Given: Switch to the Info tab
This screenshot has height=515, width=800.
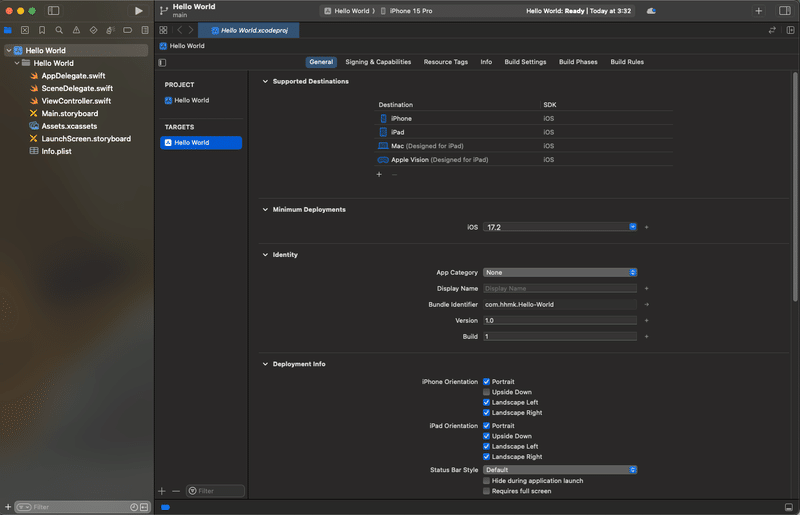Looking at the screenshot, I should (x=486, y=62).
